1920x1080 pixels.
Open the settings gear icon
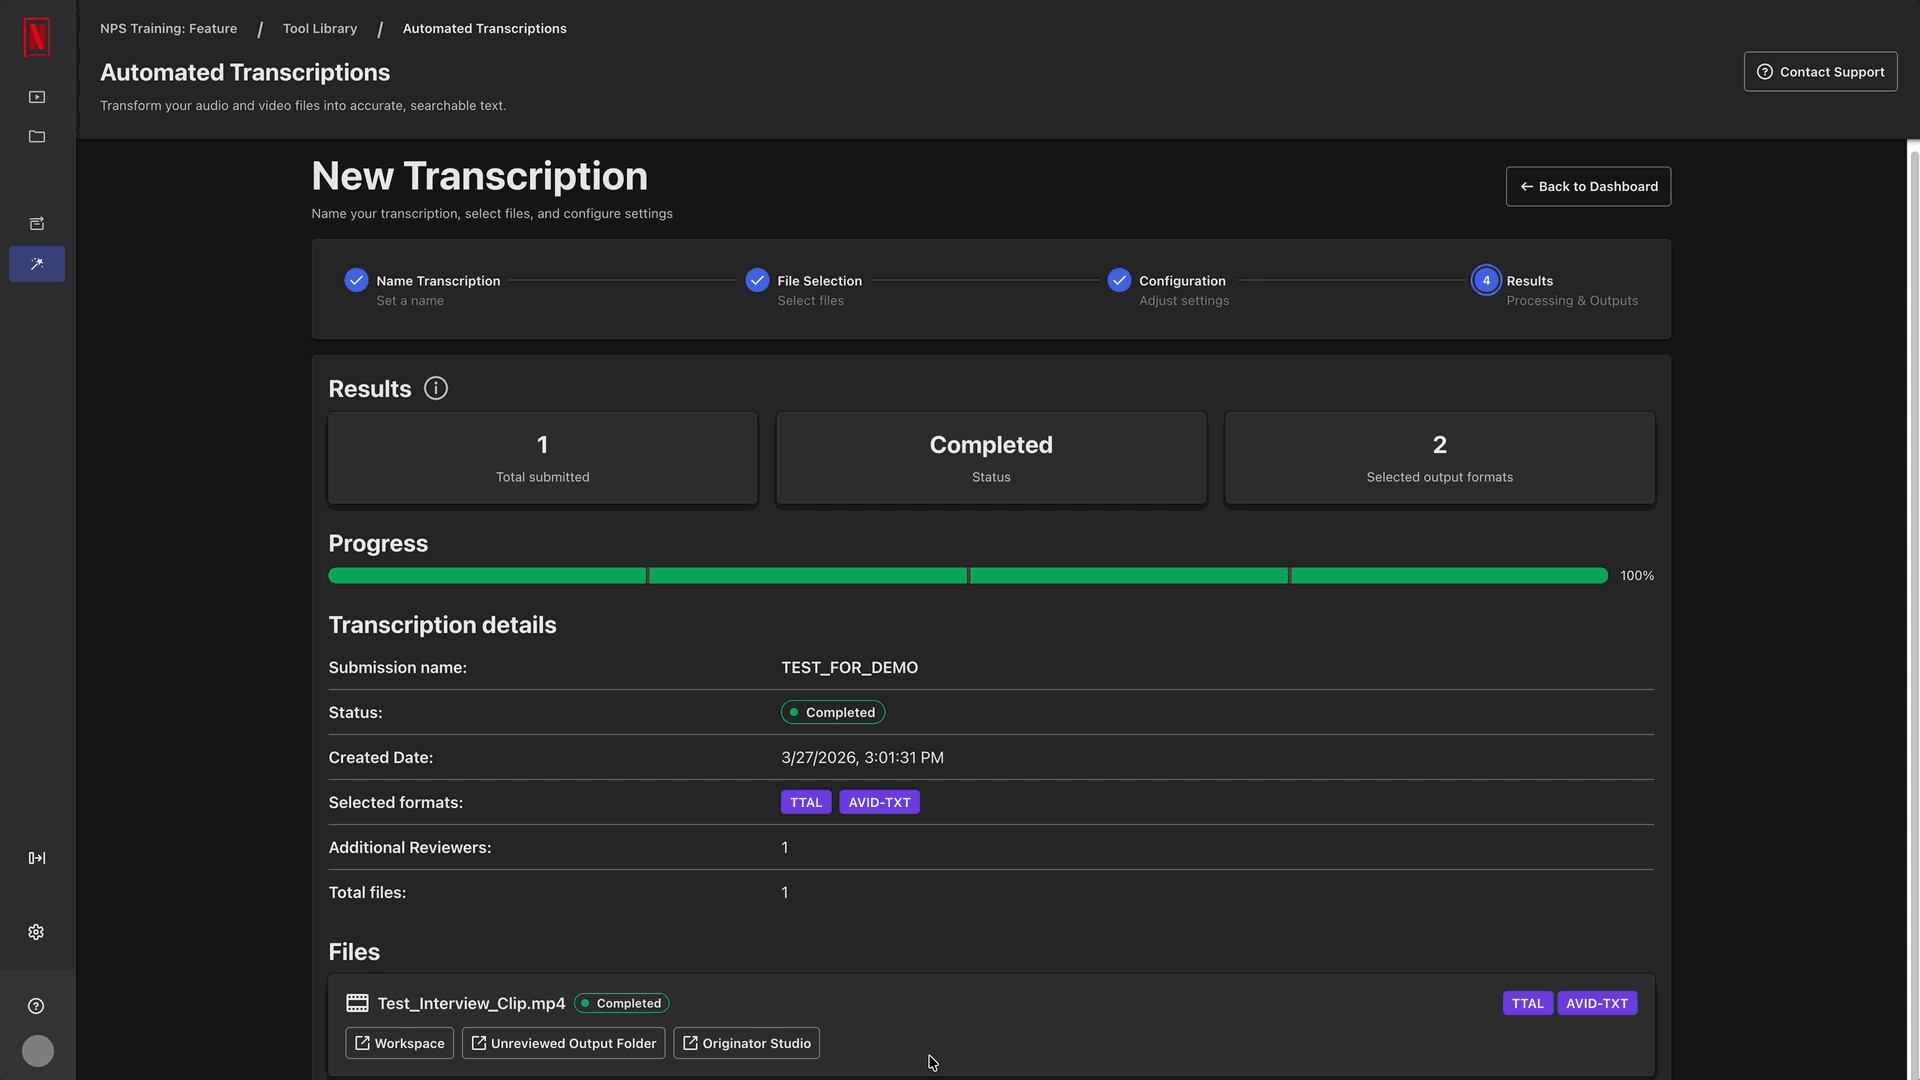(x=37, y=932)
